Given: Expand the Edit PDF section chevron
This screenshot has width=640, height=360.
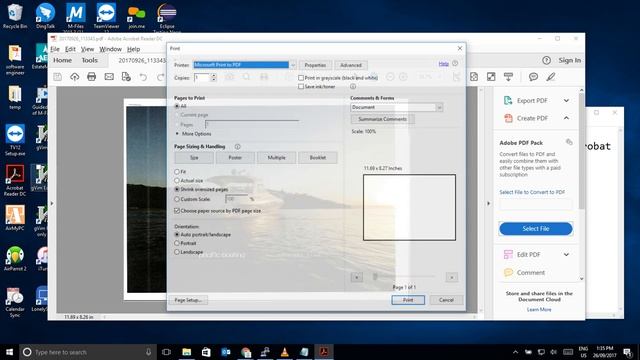Looking at the screenshot, I should click(x=567, y=254).
